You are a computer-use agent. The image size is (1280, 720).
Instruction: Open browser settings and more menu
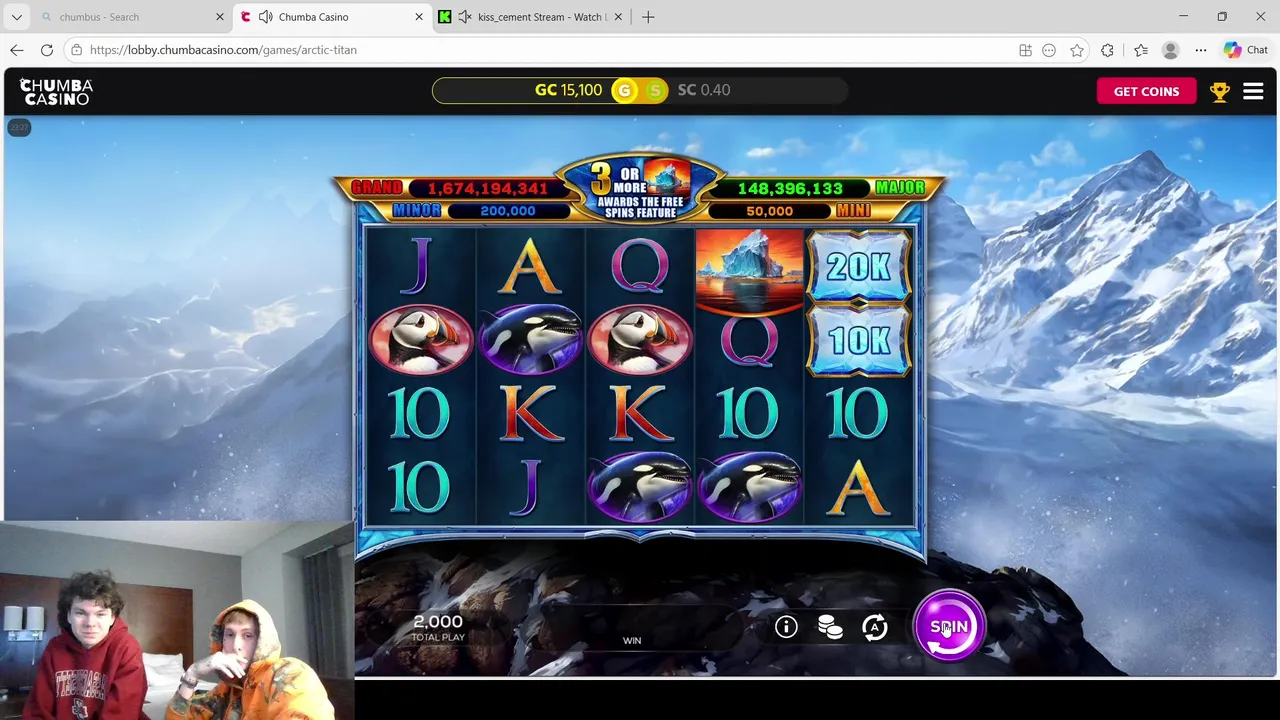click(1201, 50)
